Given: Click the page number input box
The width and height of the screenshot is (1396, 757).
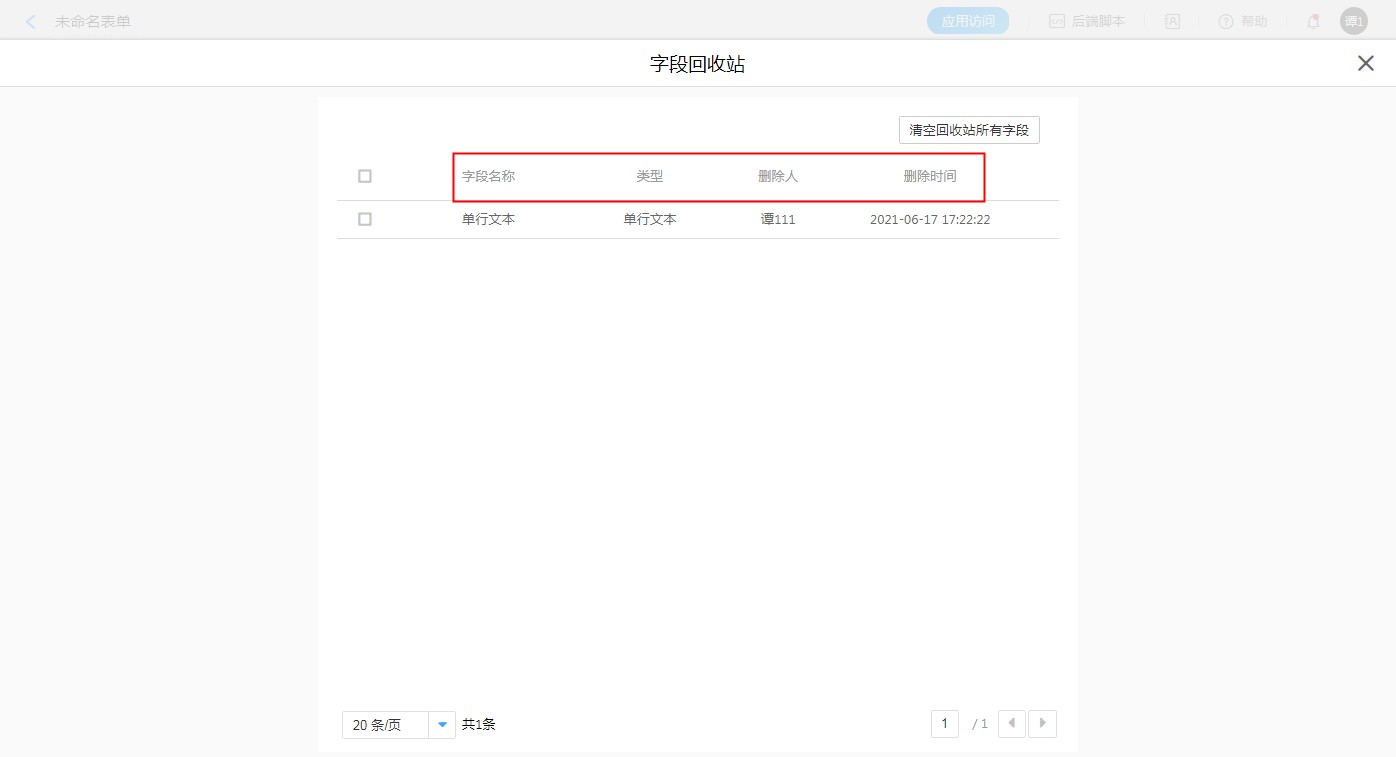Looking at the screenshot, I should tap(944, 723).
